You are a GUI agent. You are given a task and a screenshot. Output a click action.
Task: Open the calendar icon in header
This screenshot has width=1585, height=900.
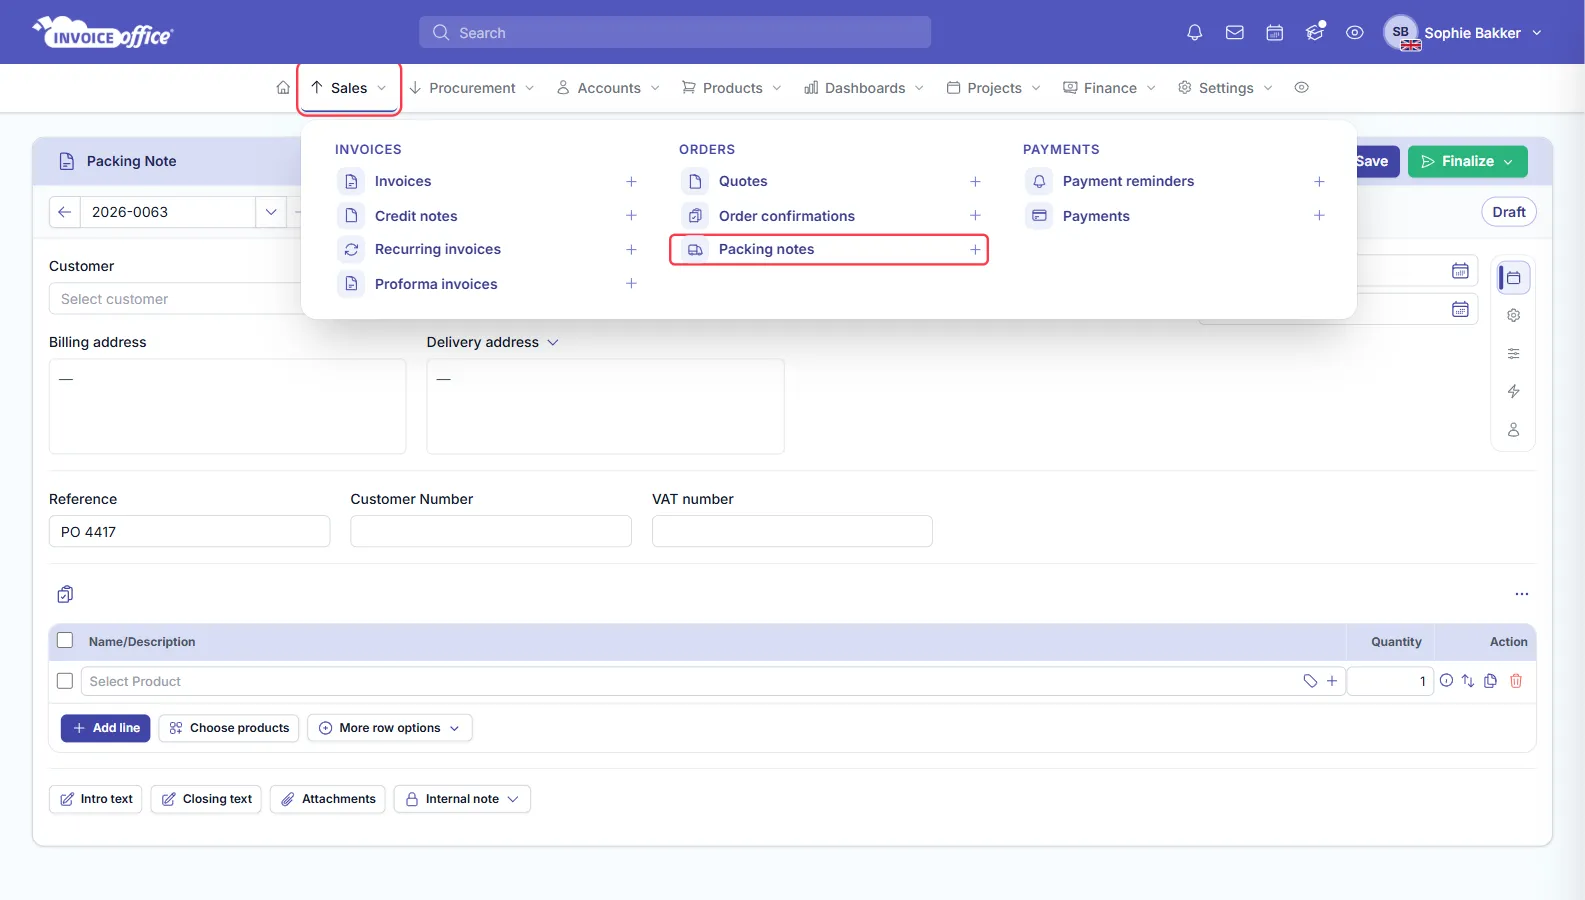coord(1274,33)
